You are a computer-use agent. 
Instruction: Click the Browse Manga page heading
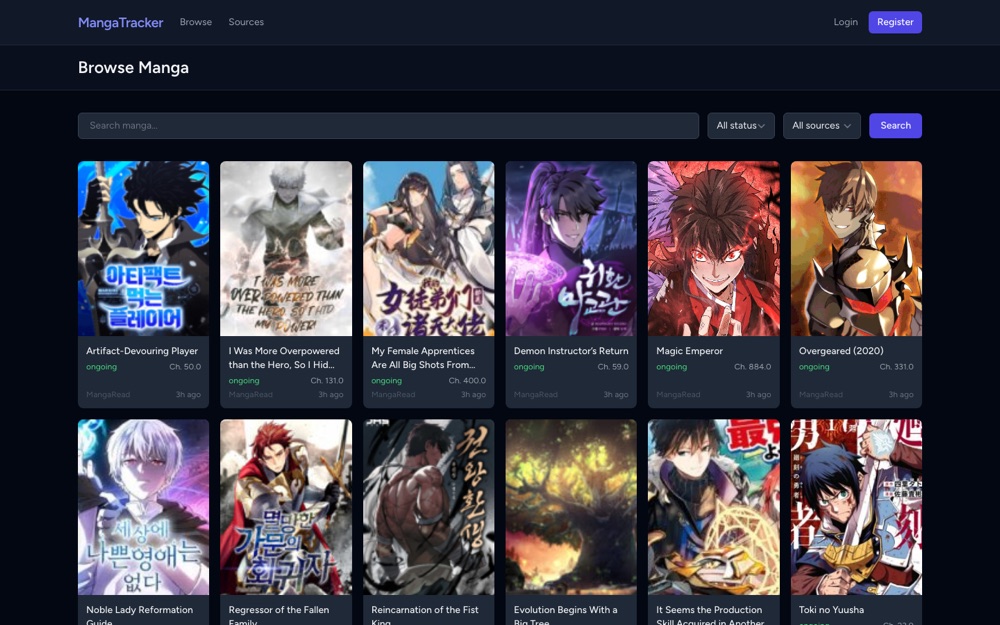133,68
